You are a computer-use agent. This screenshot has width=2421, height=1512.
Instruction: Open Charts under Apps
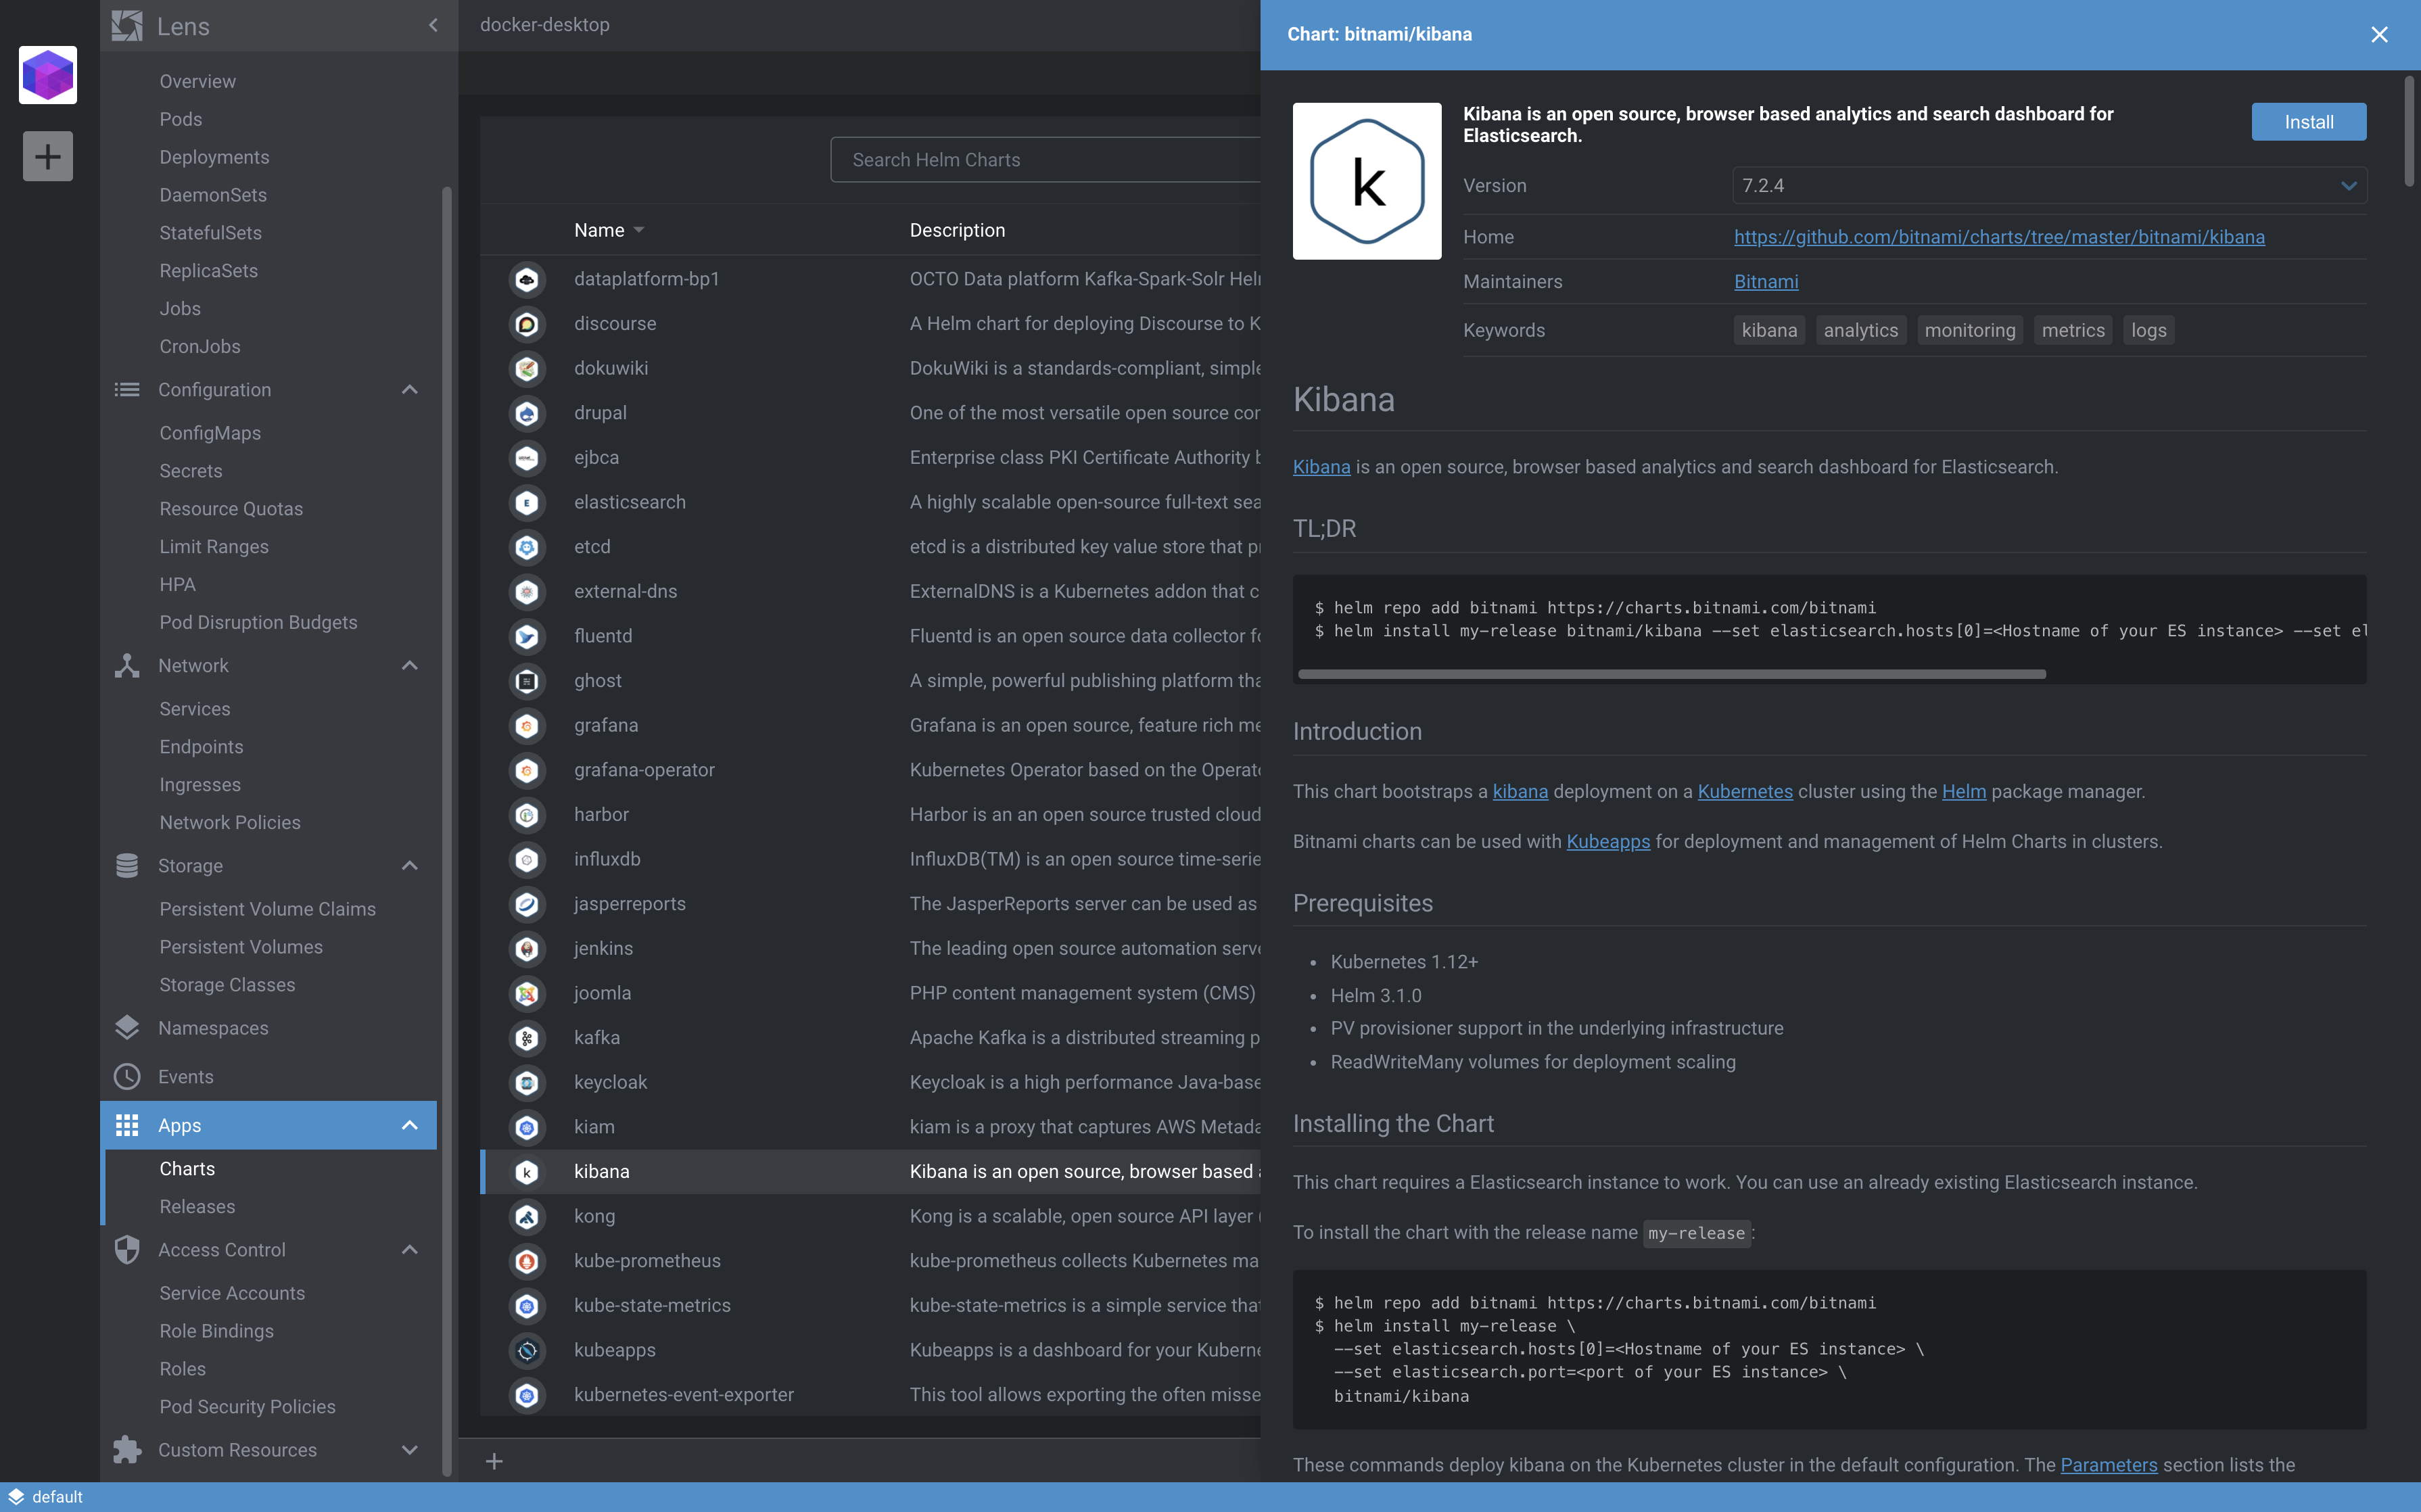187,1169
